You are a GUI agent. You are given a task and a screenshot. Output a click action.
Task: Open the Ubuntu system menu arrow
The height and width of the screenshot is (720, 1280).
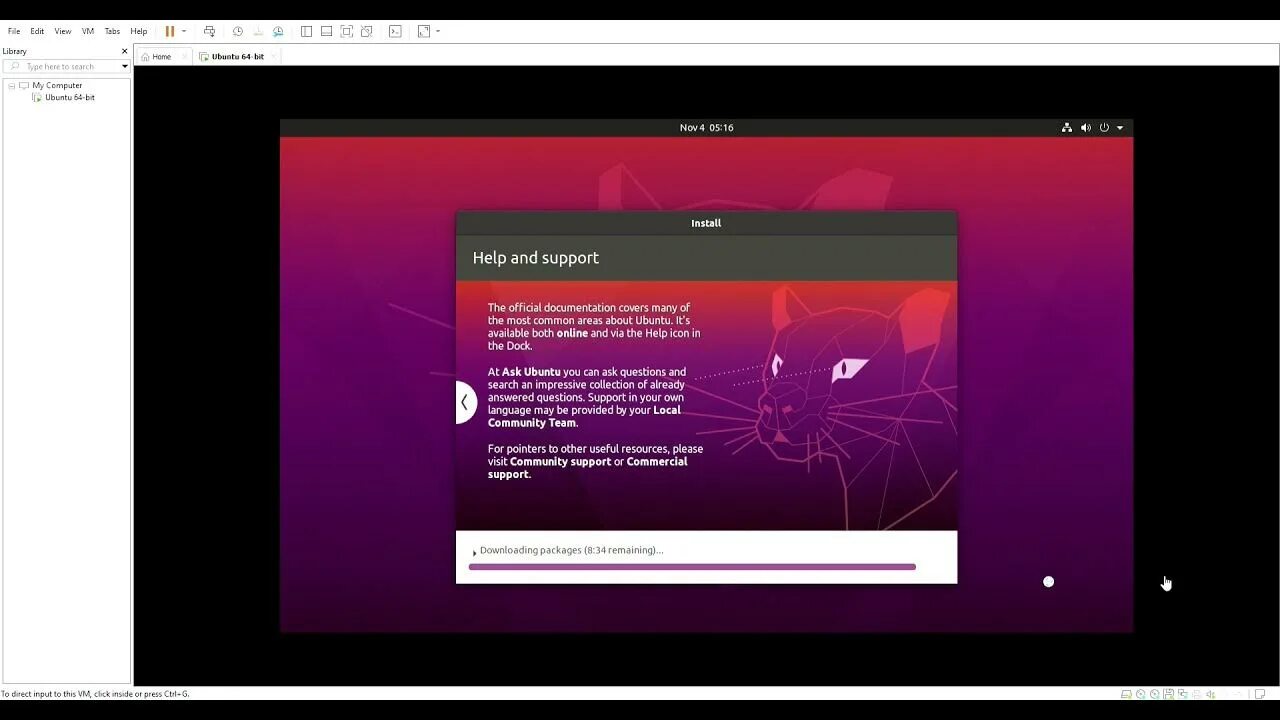click(1120, 128)
